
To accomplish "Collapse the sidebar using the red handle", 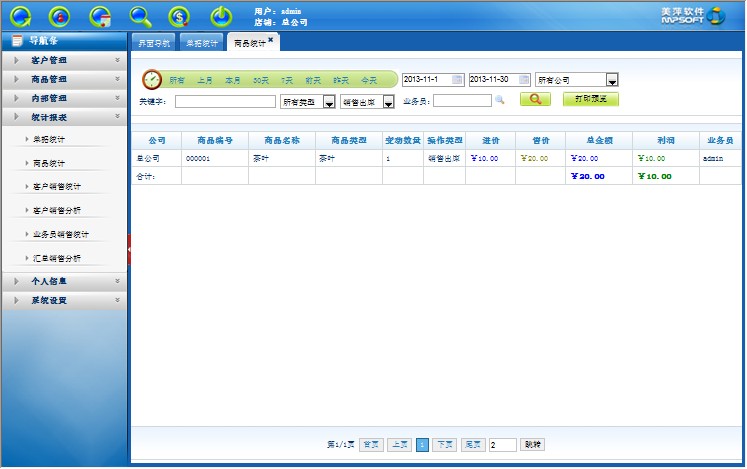I will pyautogui.click(x=130, y=249).
